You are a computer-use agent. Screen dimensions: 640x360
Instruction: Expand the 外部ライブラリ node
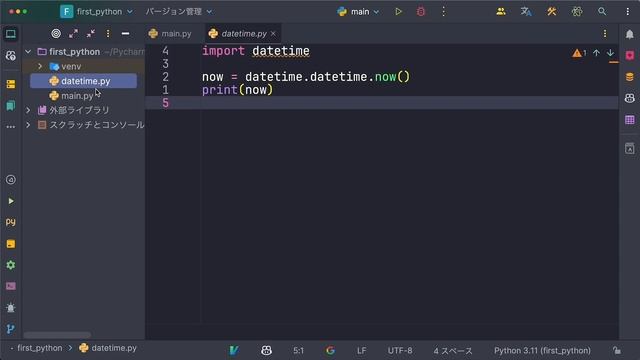28,110
